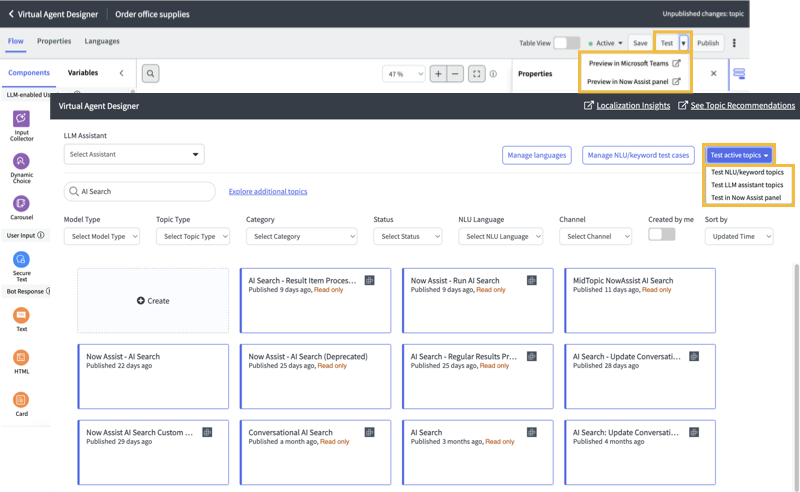
Task: Select the Carousel component icon
Action: [x=21, y=204]
